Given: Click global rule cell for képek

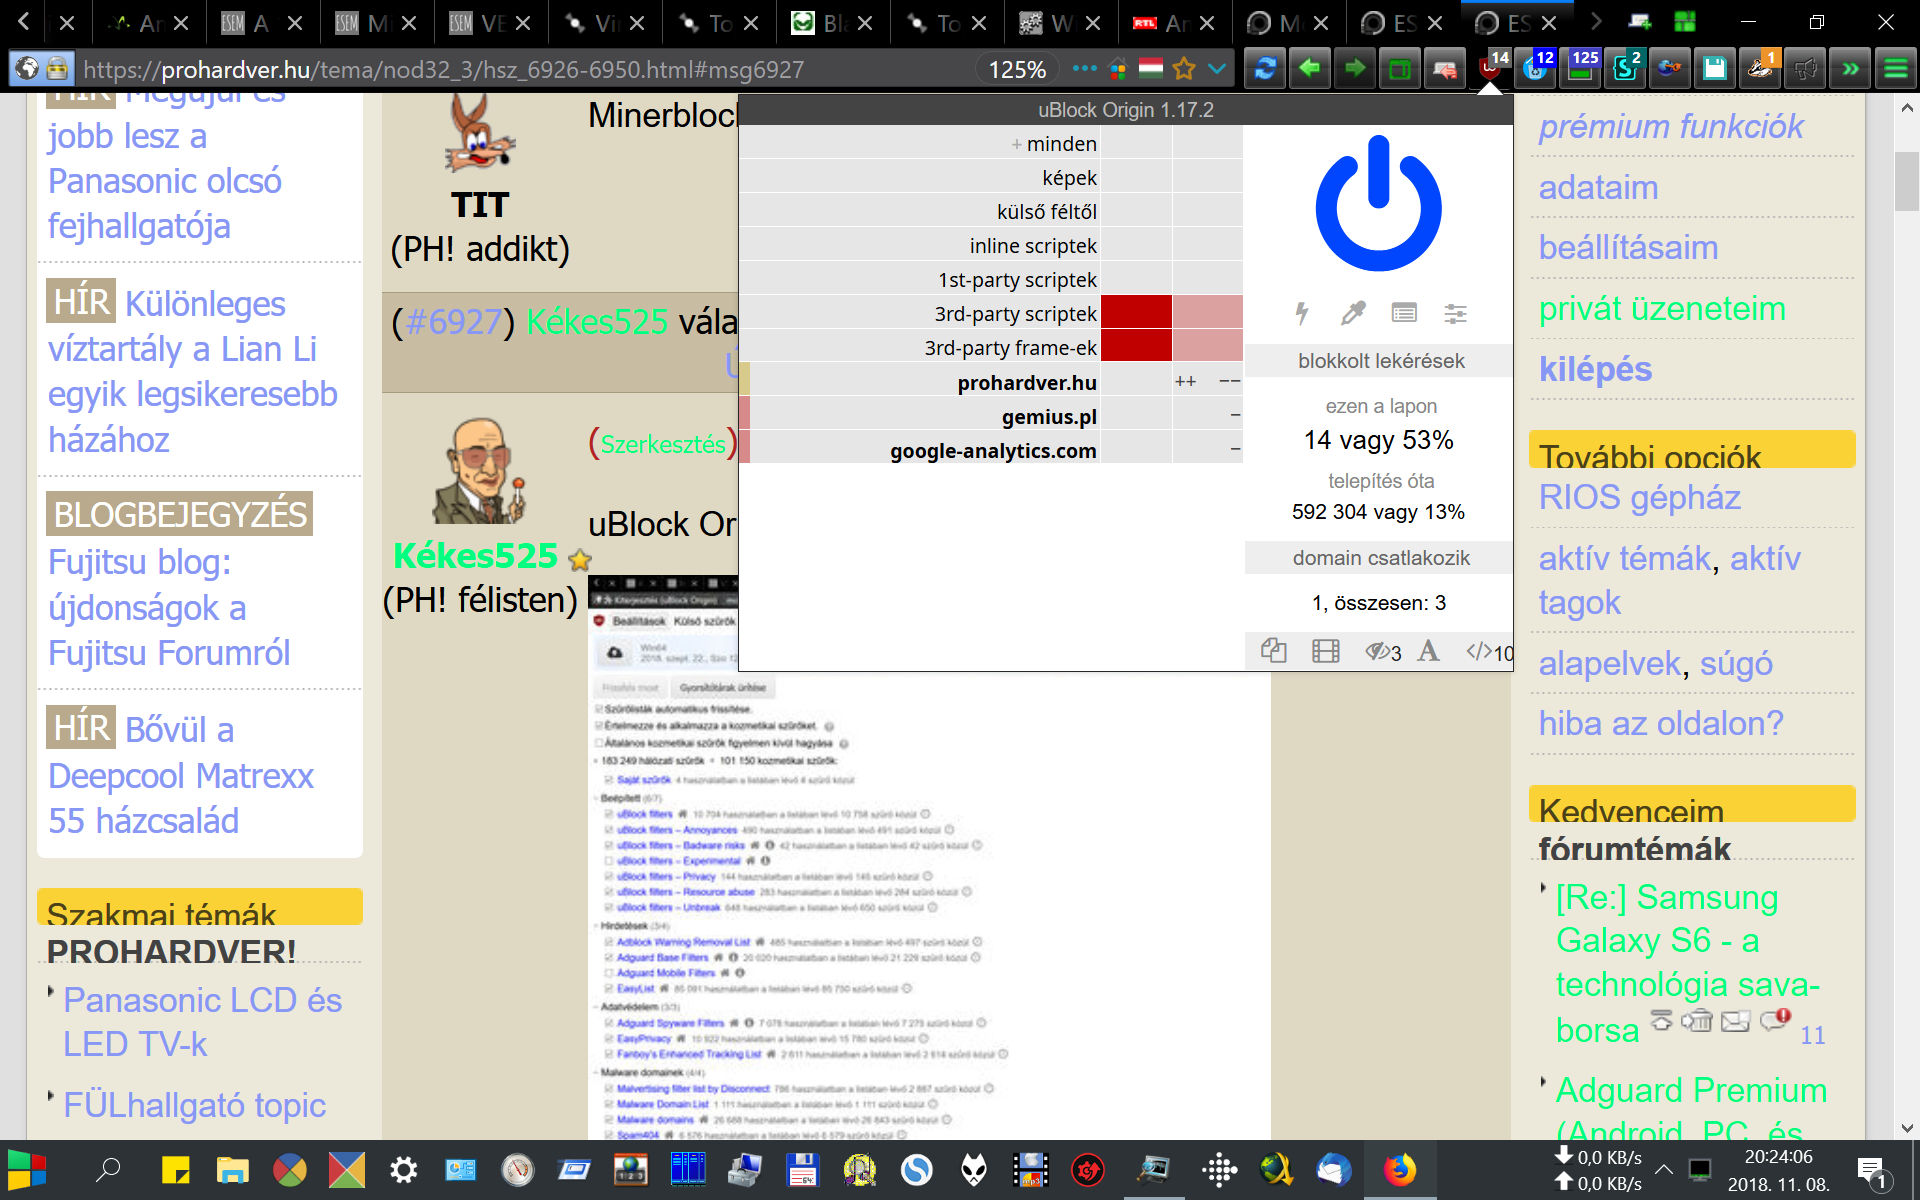Looking at the screenshot, I should 1136,177.
